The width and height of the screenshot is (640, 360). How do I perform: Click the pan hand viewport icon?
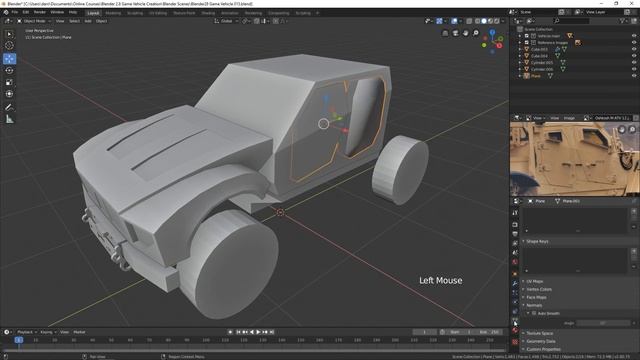pos(465,33)
